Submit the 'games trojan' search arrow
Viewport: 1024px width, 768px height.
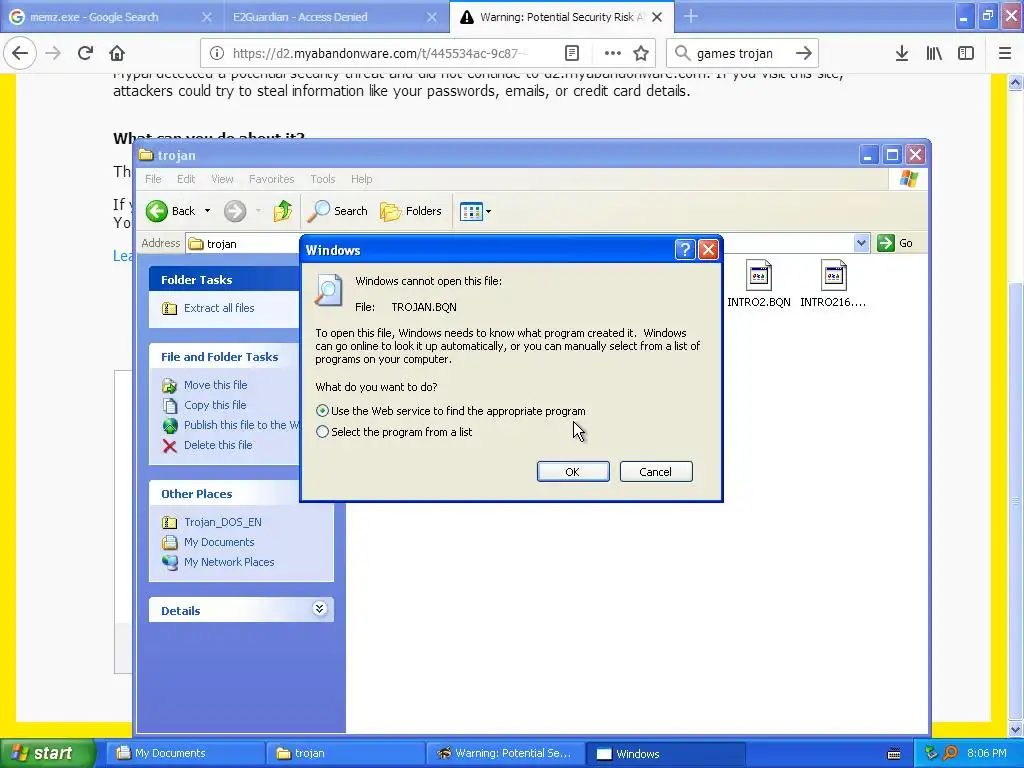[804, 53]
